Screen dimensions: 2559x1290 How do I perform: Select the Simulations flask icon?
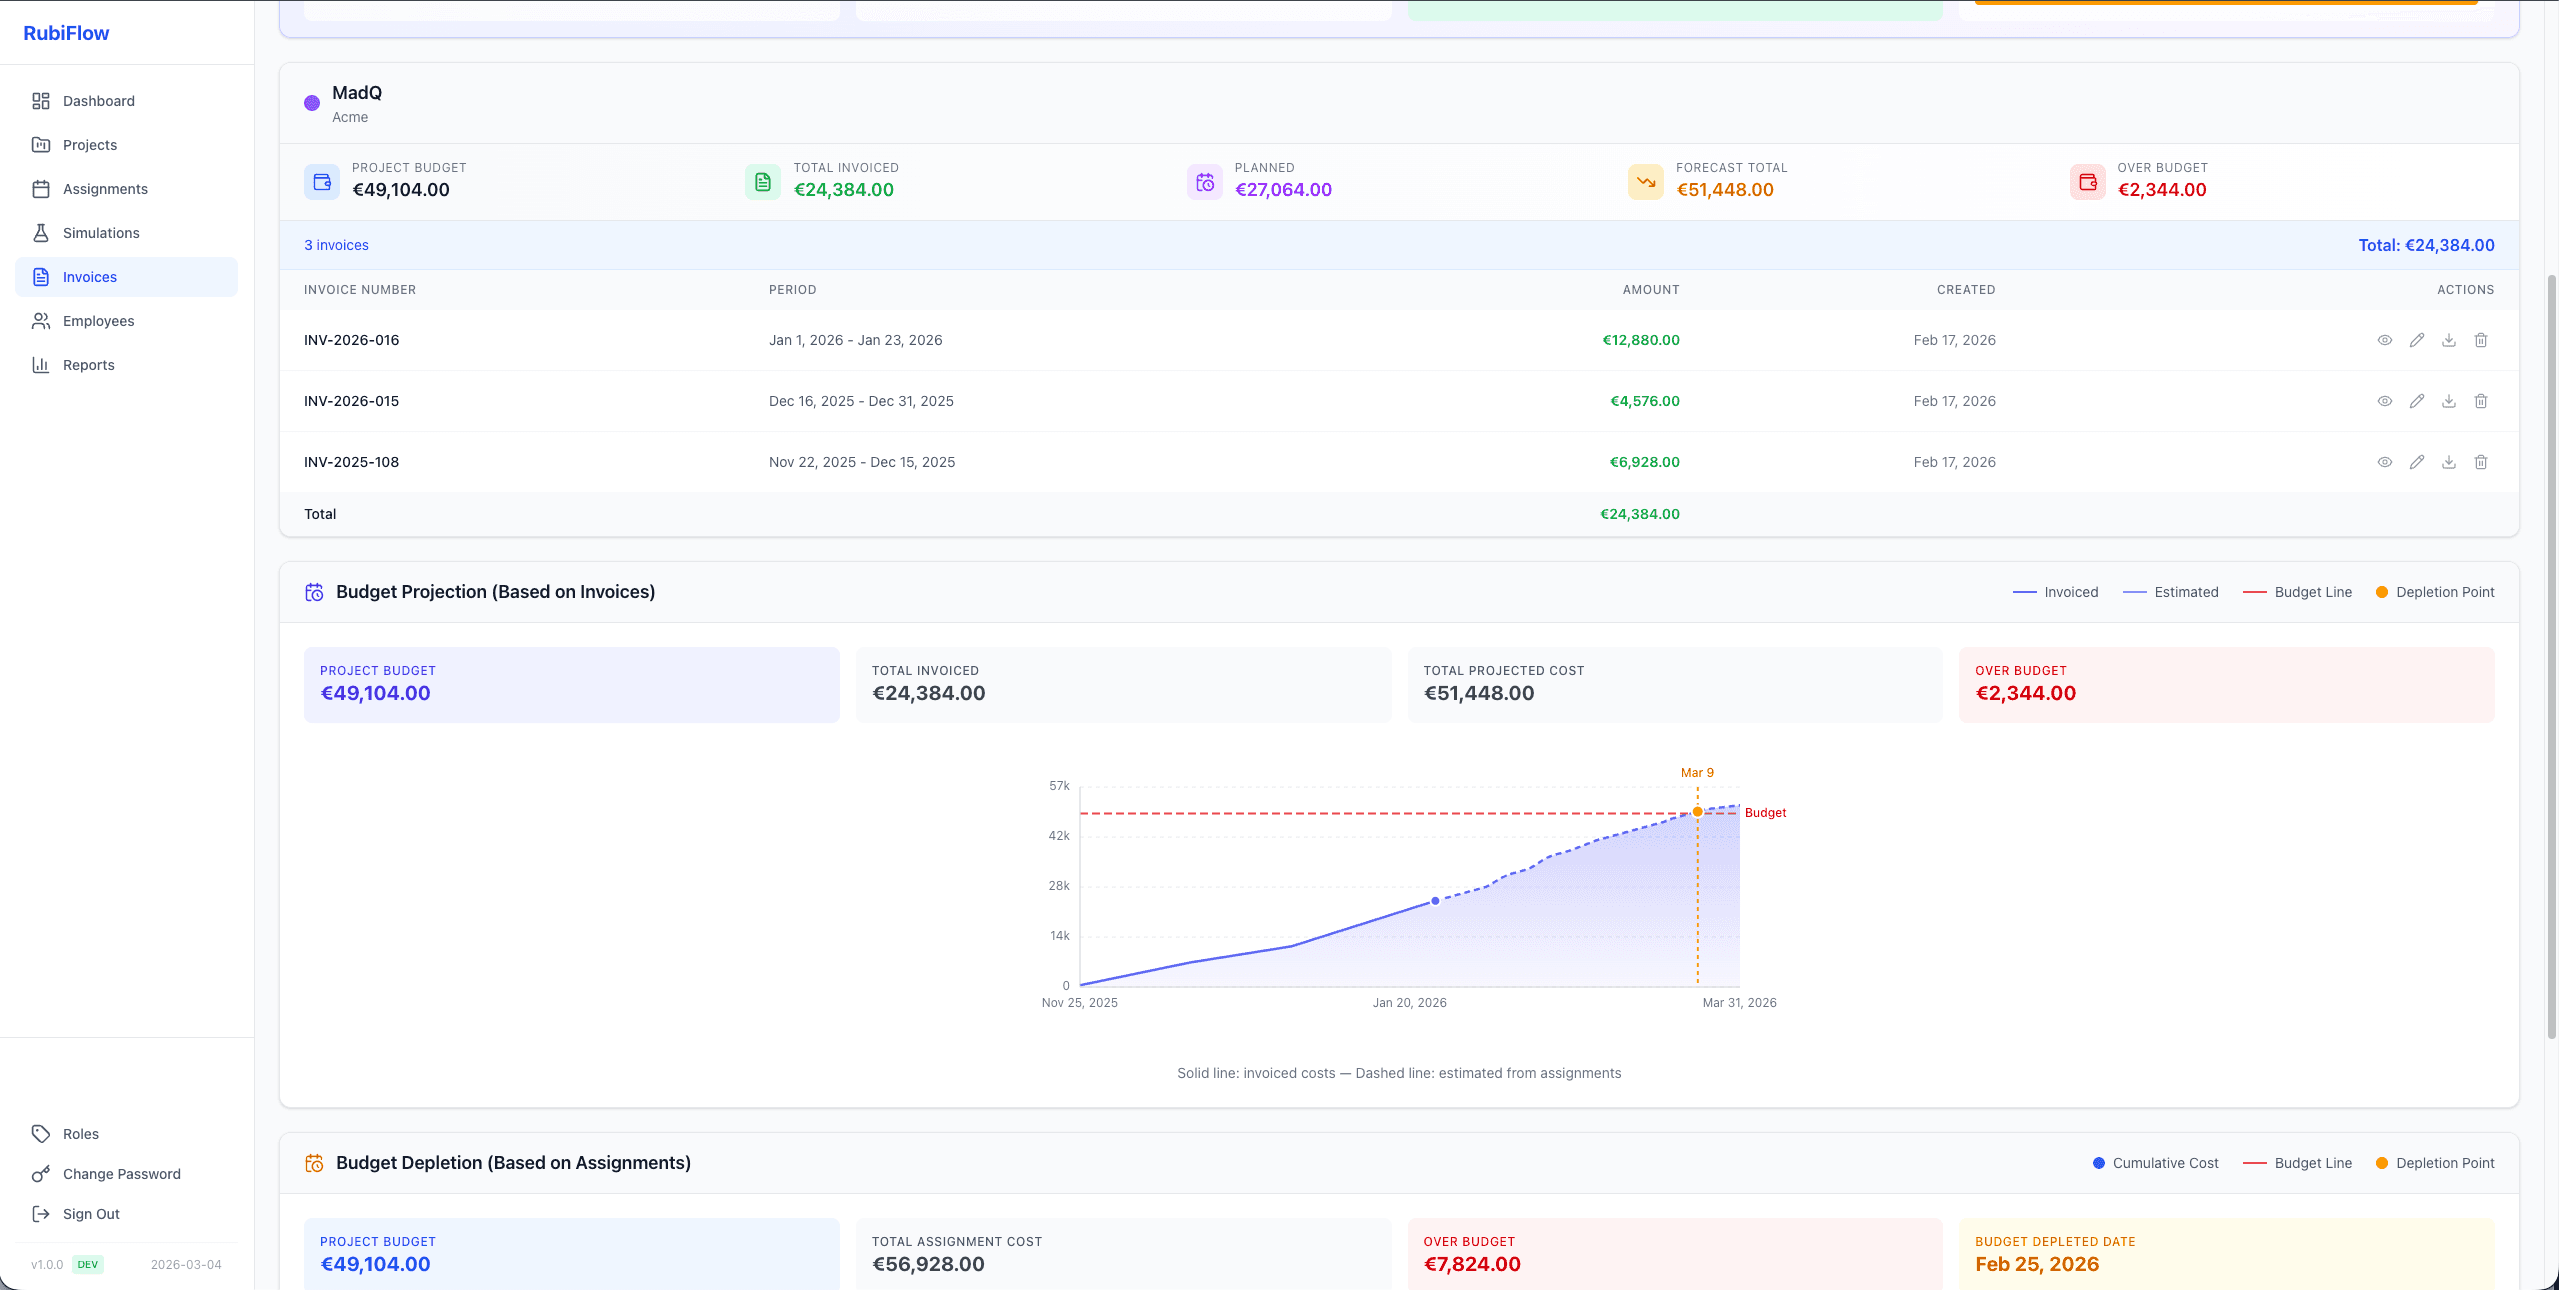pos(41,232)
